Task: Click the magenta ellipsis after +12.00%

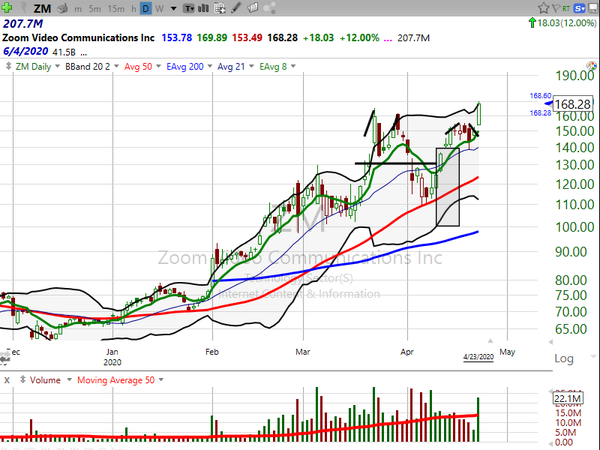Action: pyautogui.click(x=388, y=40)
